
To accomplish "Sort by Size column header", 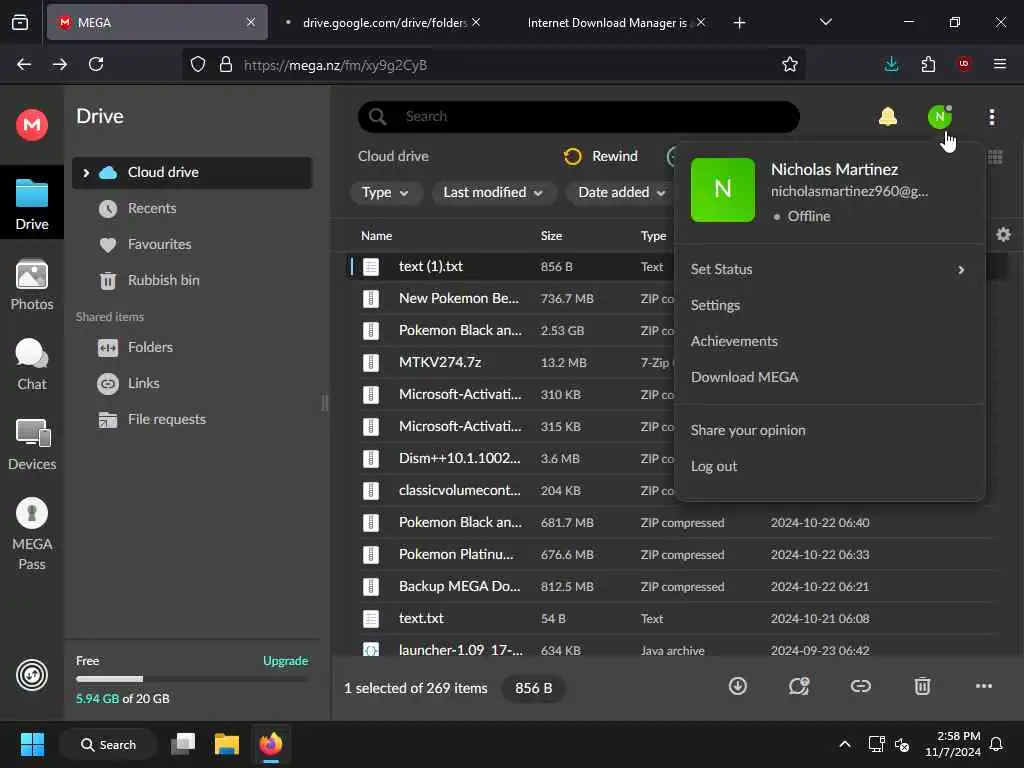I will pos(551,236).
